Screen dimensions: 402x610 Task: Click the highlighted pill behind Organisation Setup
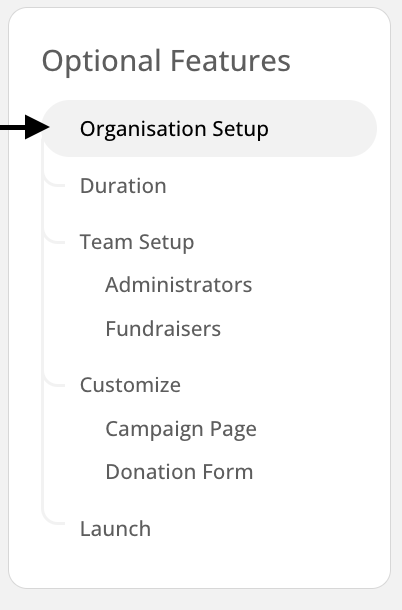tap(209, 129)
